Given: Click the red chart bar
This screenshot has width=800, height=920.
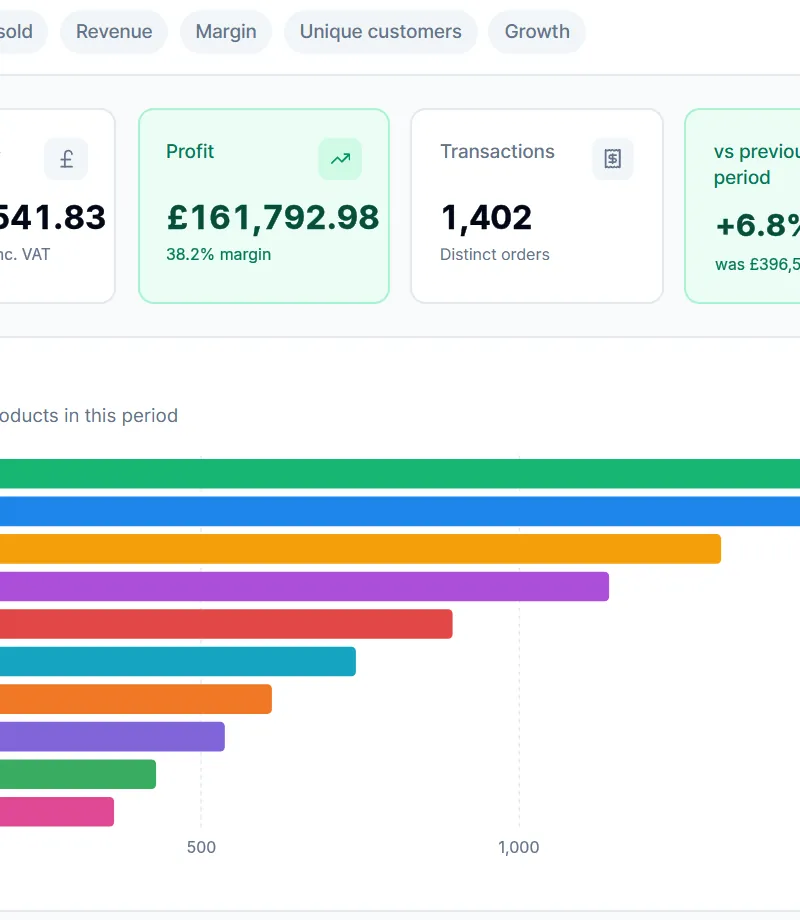Looking at the screenshot, I should pos(226,624).
